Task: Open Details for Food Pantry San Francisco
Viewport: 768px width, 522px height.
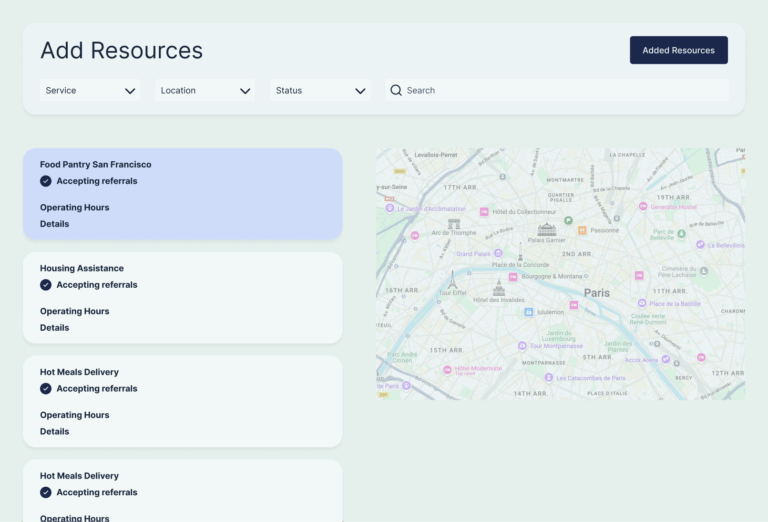Action: (55, 224)
